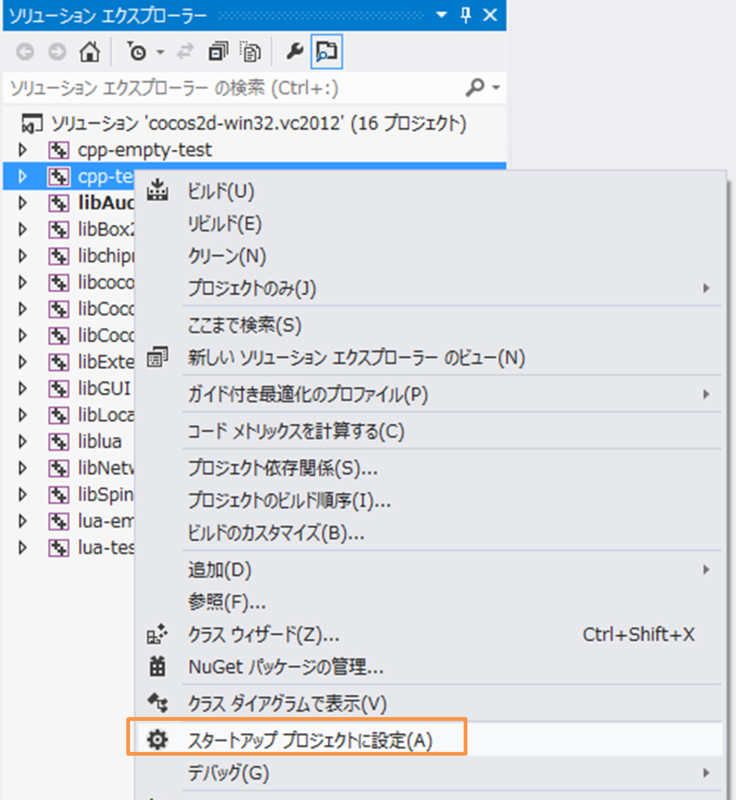Click the libNetw project icon
Viewport: 736px width, 800px height.
pyautogui.click(x=59, y=468)
